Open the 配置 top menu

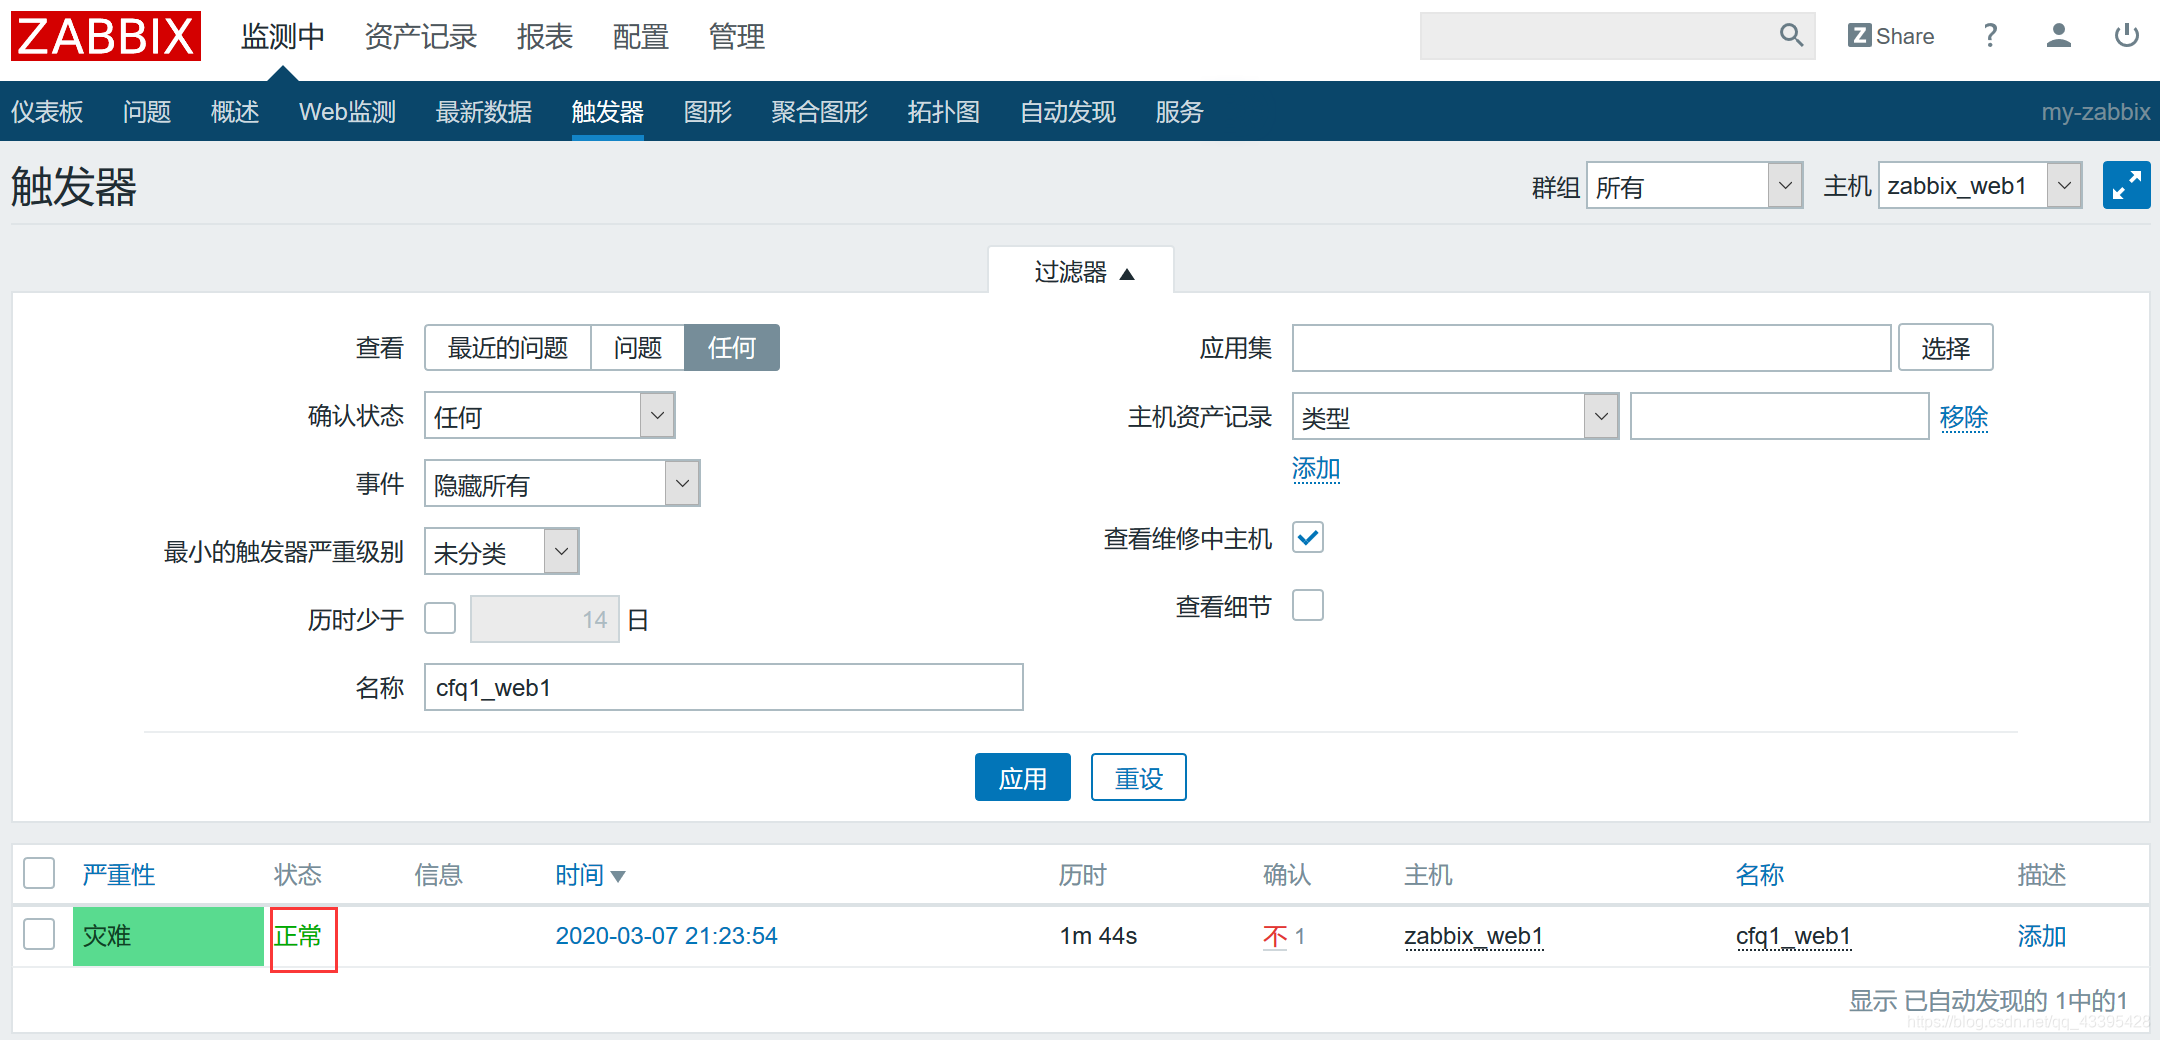(641, 37)
